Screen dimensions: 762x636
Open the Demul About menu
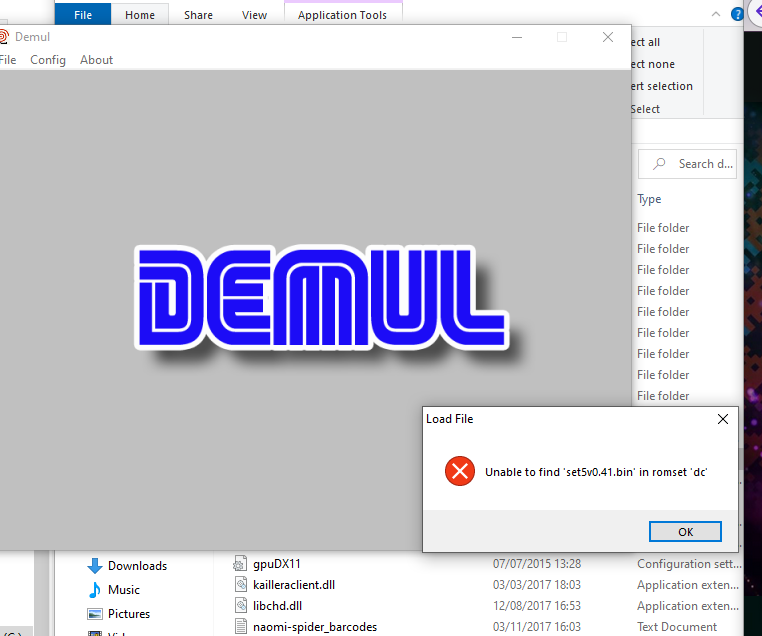pyautogui.click(x=96, y=60)
